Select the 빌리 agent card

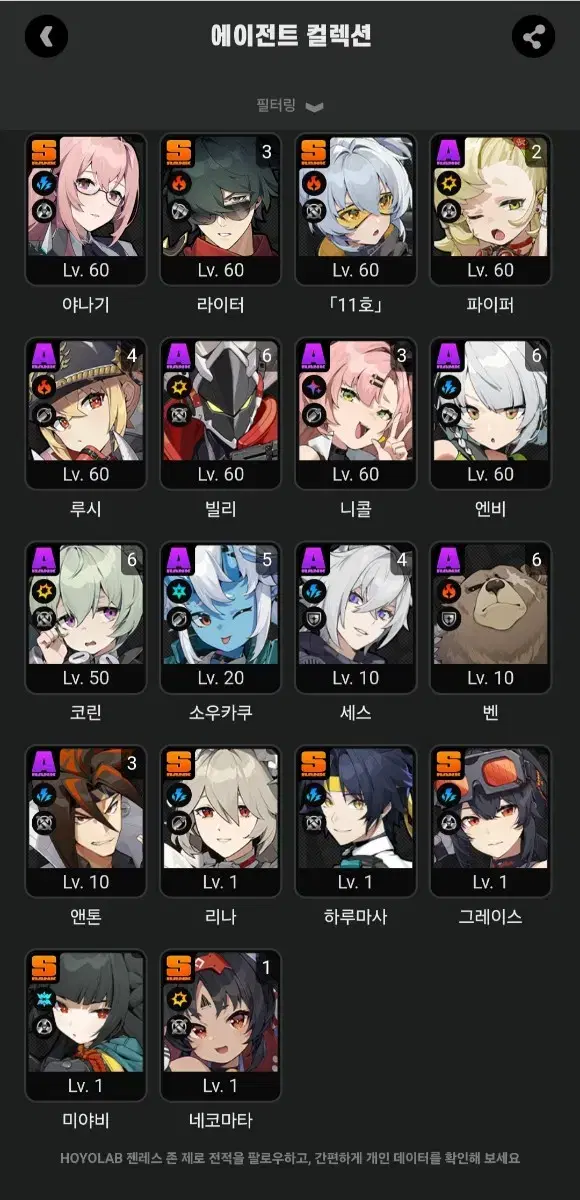pyautogui.click(x=220, y=414)
